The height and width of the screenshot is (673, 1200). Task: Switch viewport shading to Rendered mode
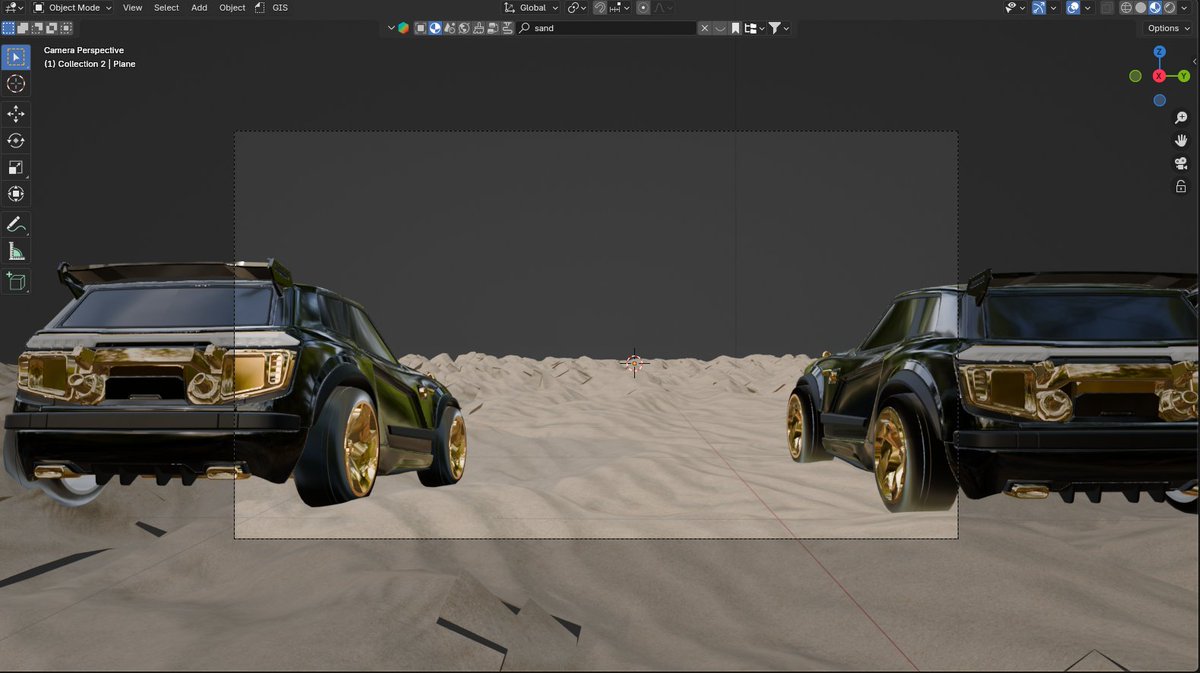pyautogui.click(x=1168, y=7)
